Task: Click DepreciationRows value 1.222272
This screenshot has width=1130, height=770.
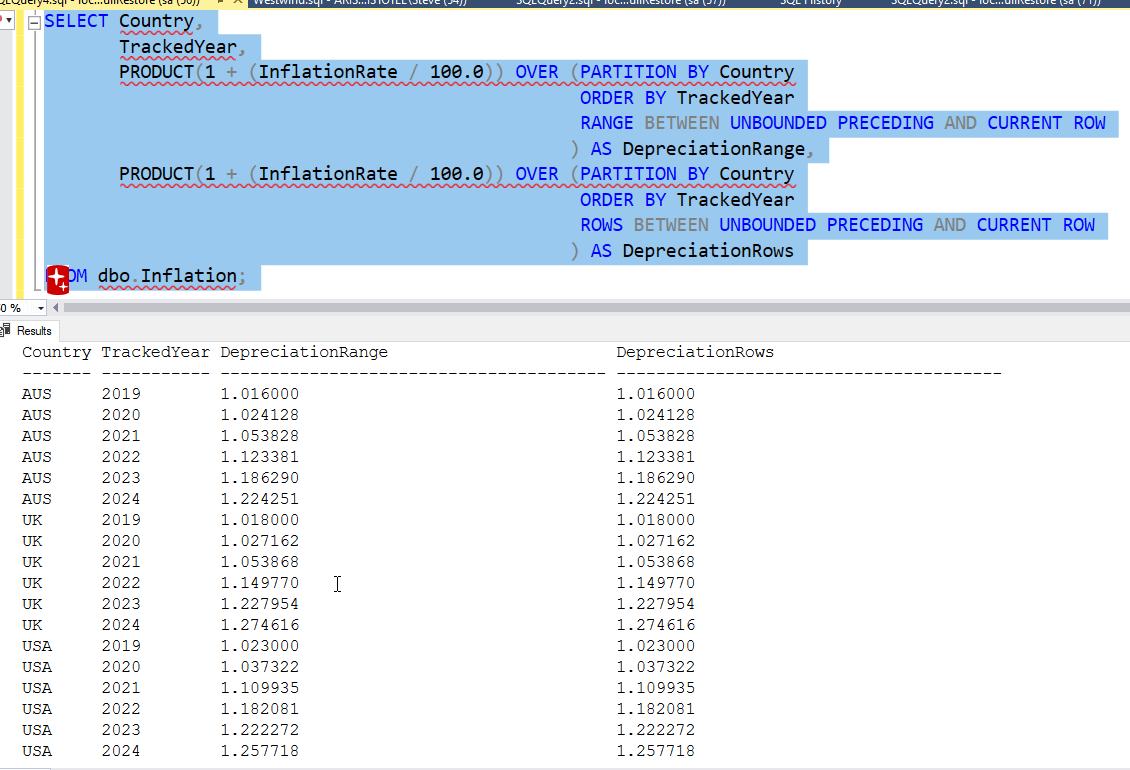Action: pos(656,730)
